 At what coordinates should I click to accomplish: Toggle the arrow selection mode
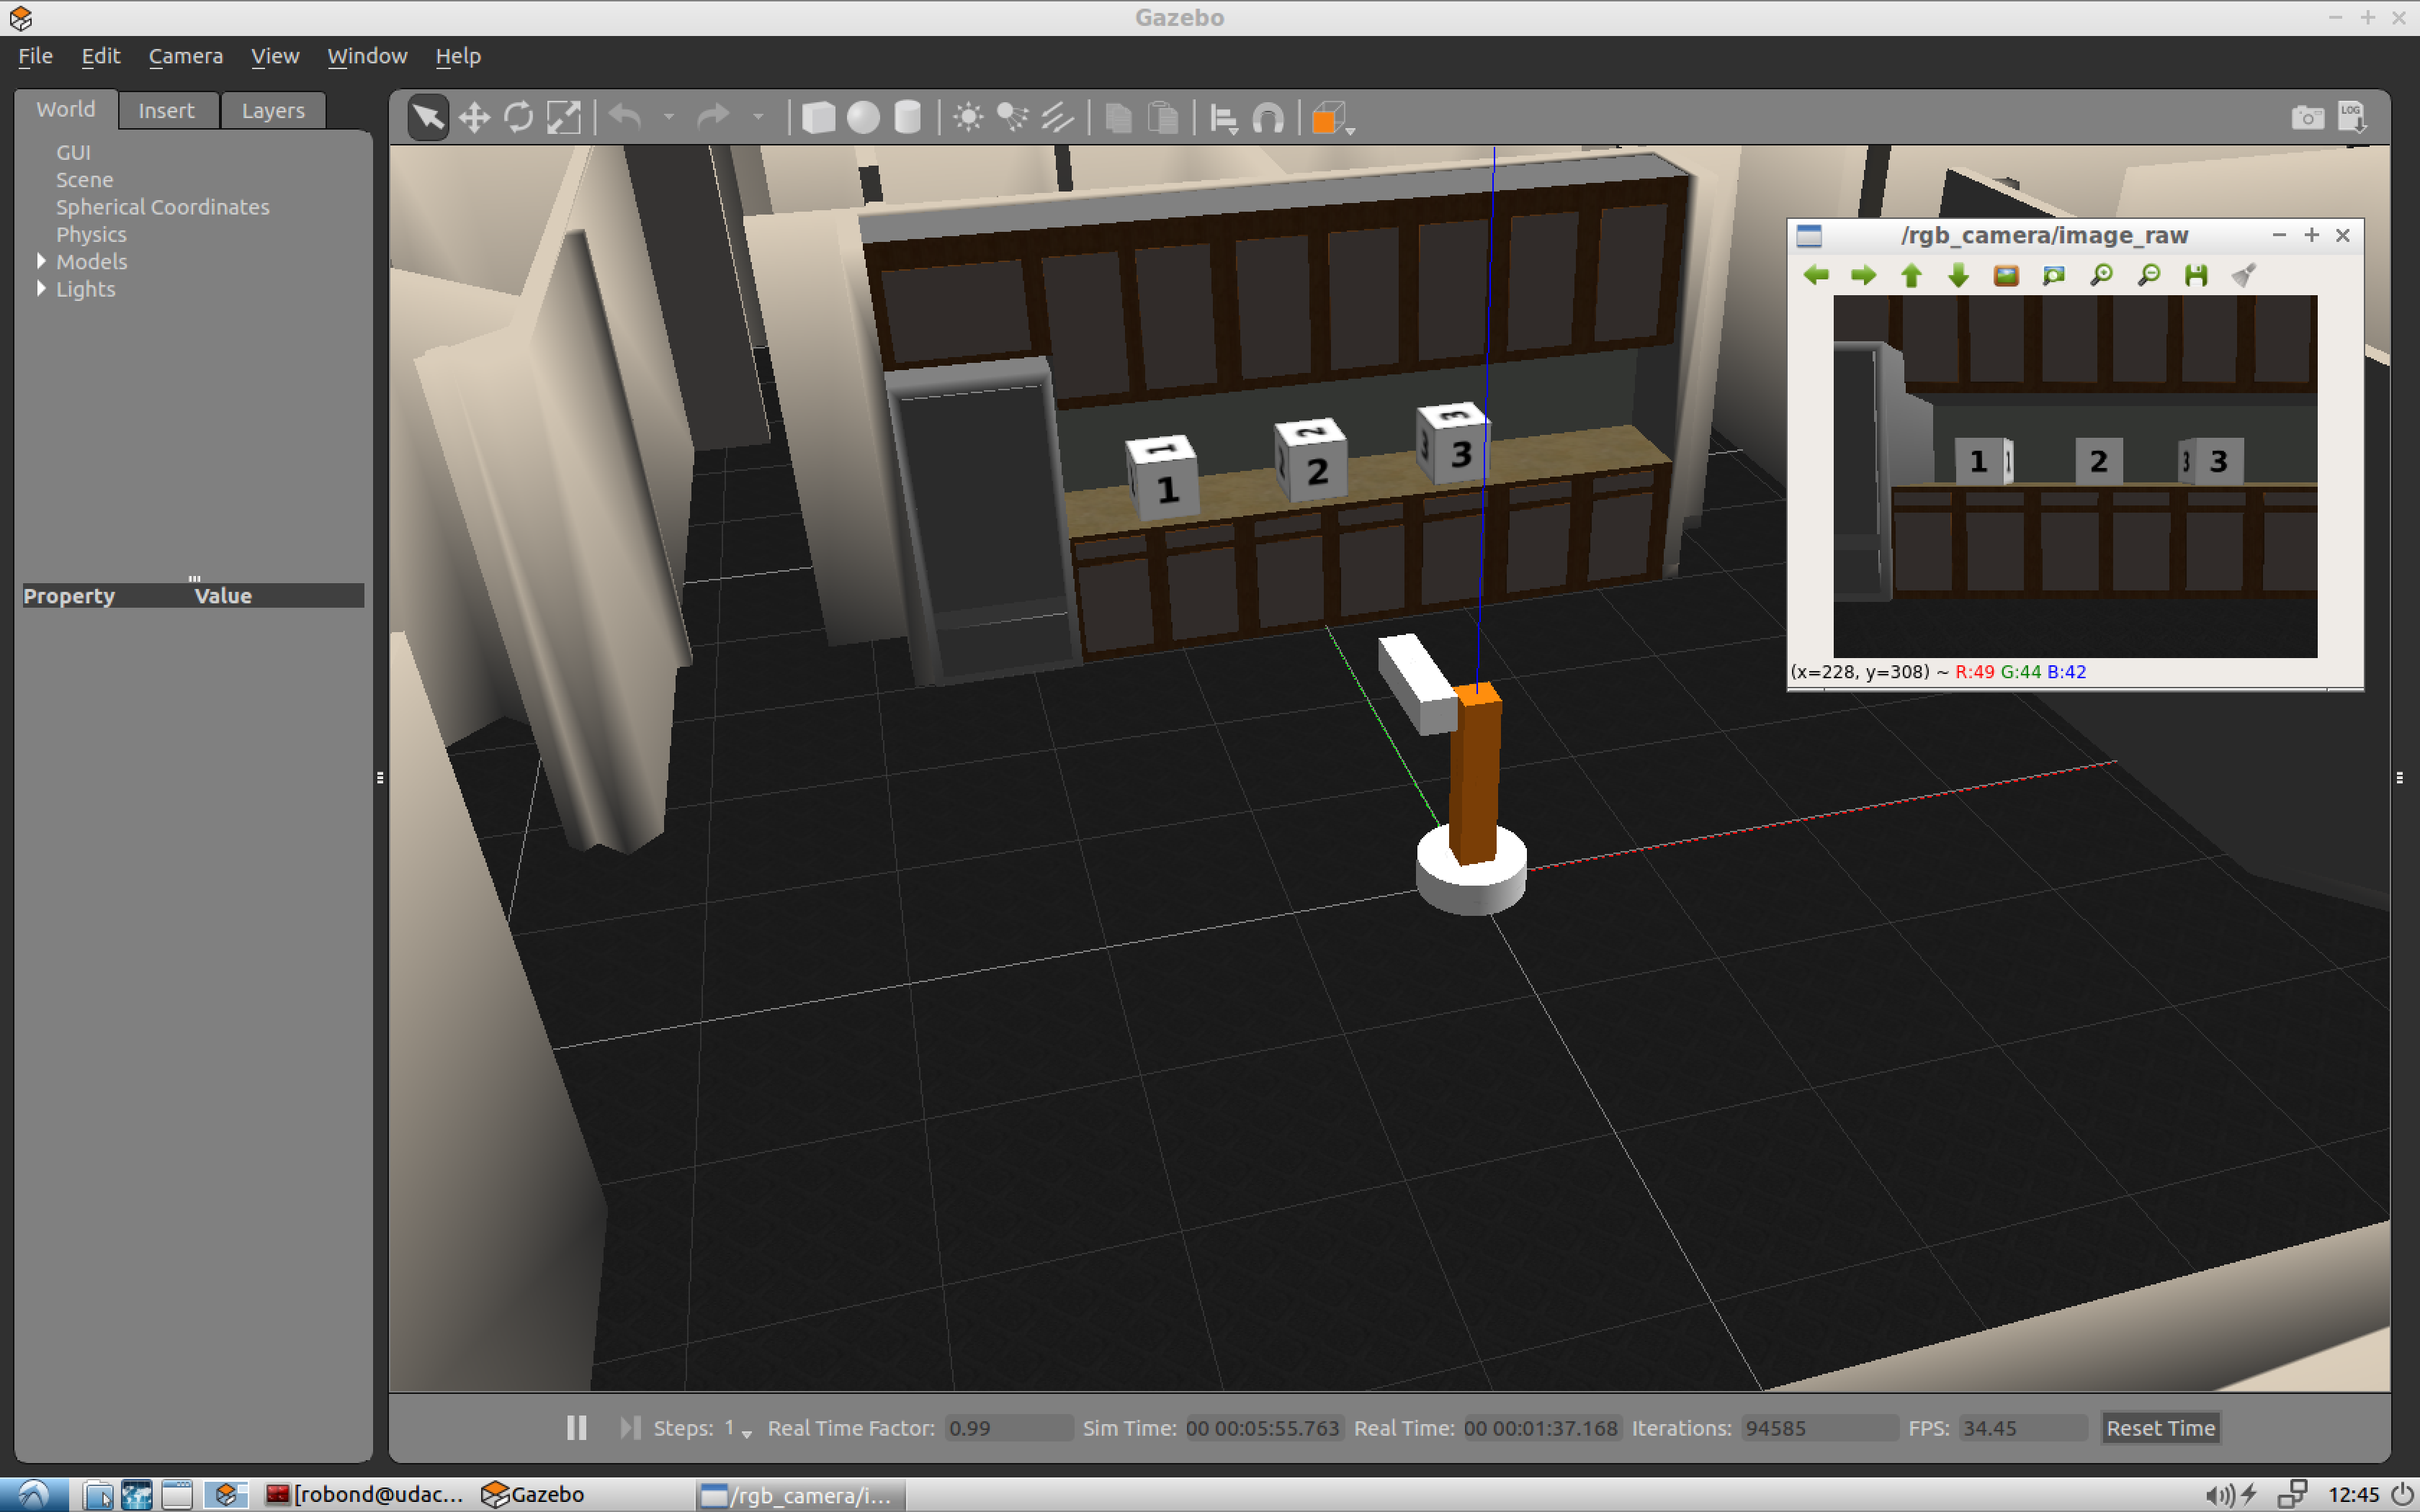pyautogui.click(x=428, y=118)
